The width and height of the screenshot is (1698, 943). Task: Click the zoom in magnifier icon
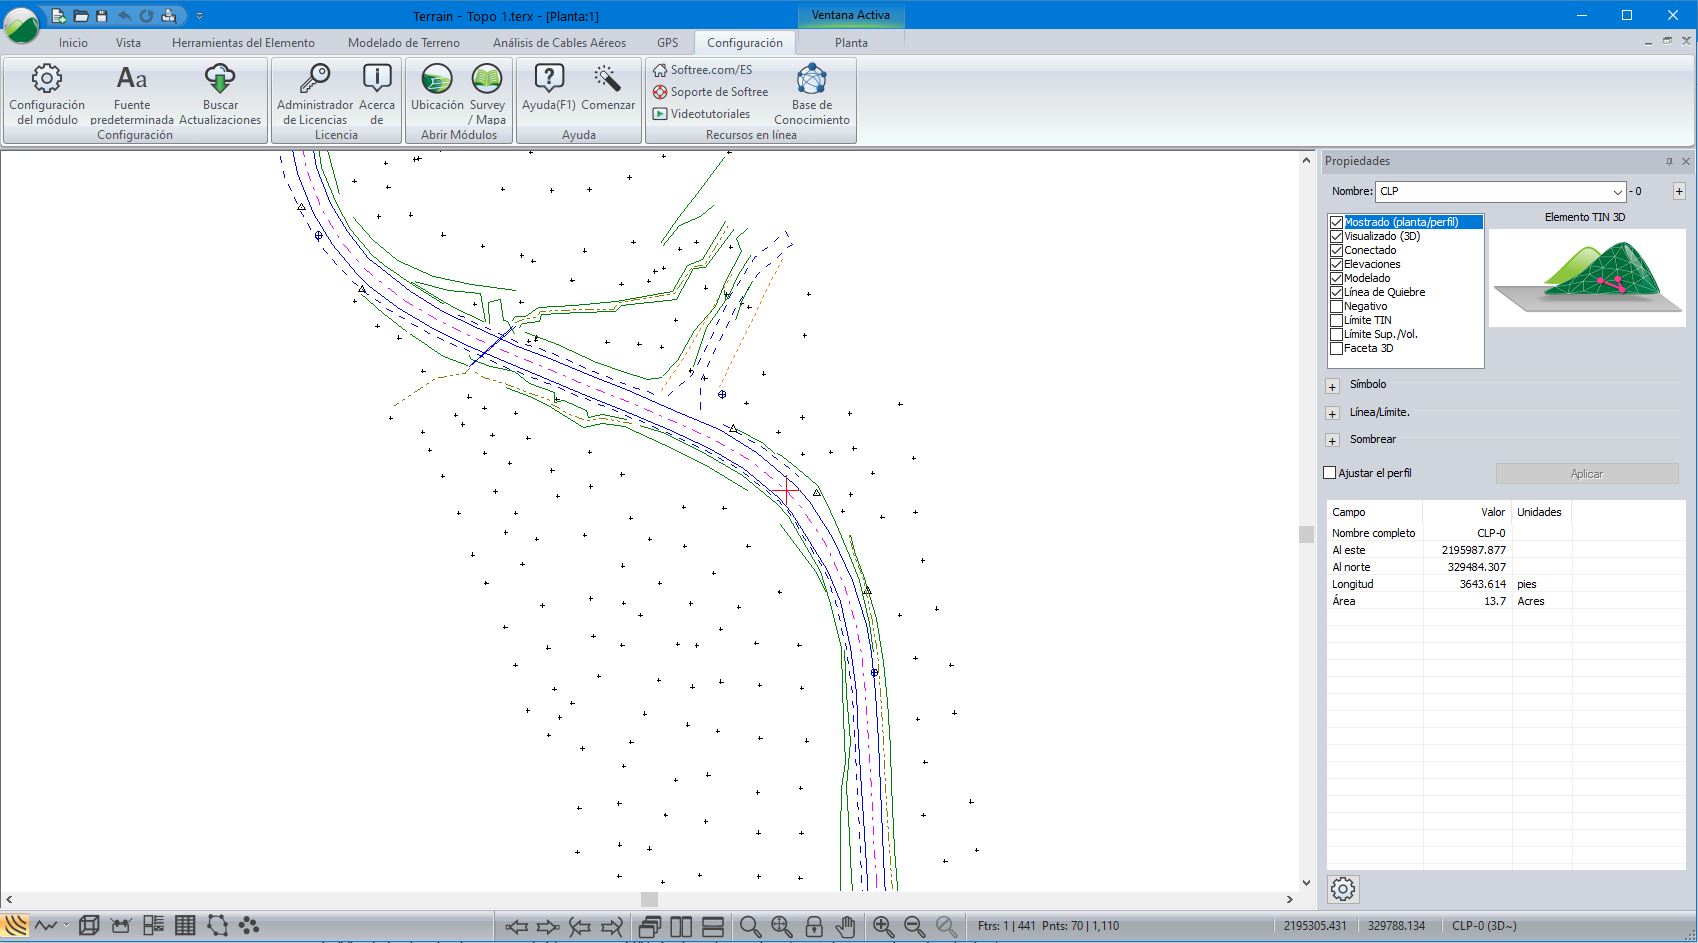(x=883, y=926)
